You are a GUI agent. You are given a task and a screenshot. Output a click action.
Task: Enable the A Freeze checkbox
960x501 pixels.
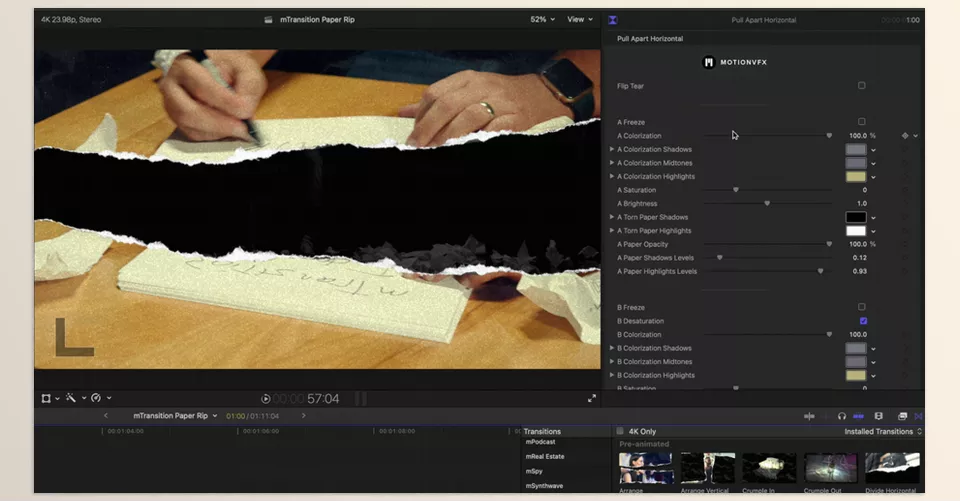tap(861, 122)
